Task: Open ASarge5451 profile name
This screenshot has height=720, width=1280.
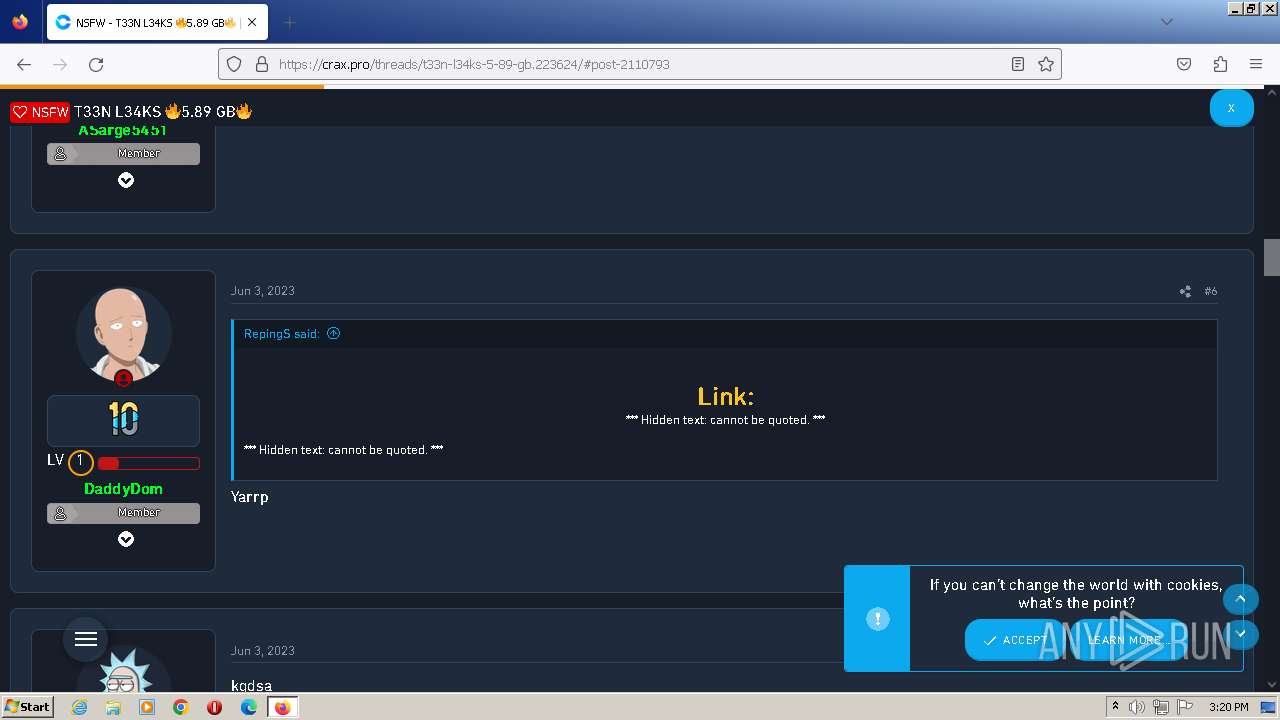Action: 123,131
